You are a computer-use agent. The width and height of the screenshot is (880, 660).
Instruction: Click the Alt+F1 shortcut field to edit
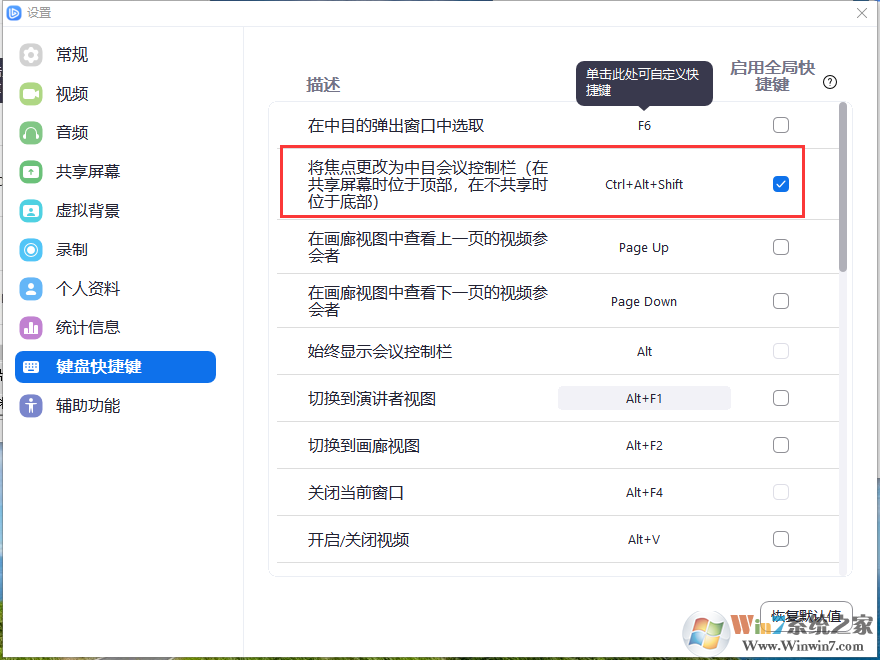[644, 398]
